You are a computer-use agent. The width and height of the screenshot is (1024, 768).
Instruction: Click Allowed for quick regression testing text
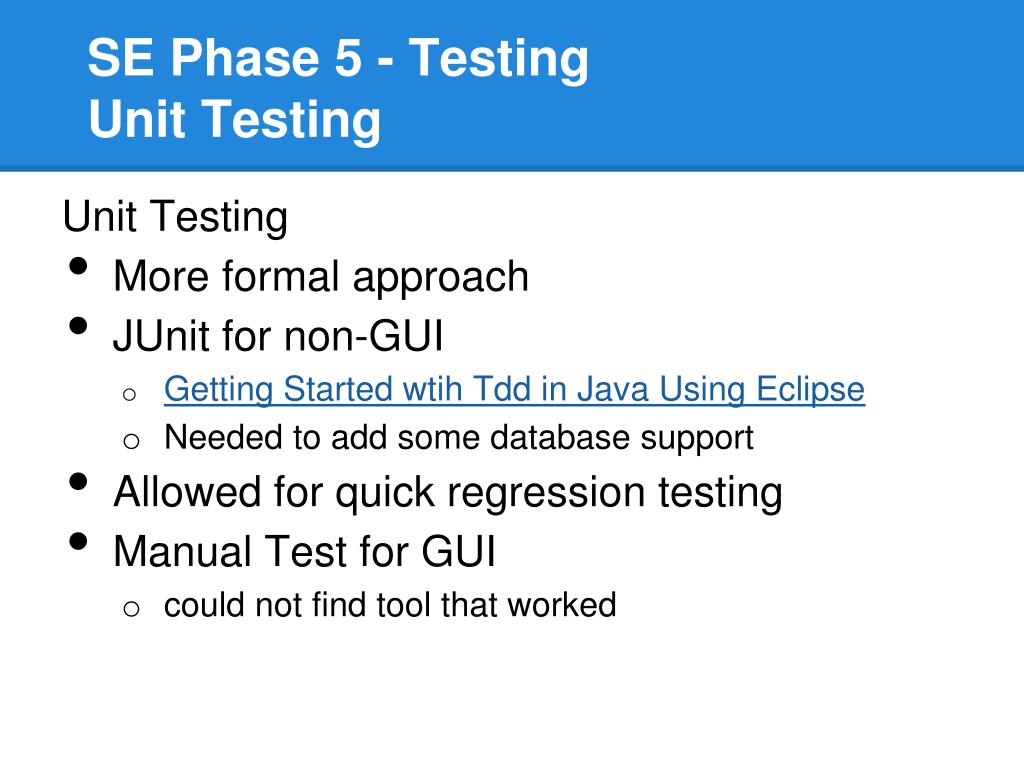(448, 492)
